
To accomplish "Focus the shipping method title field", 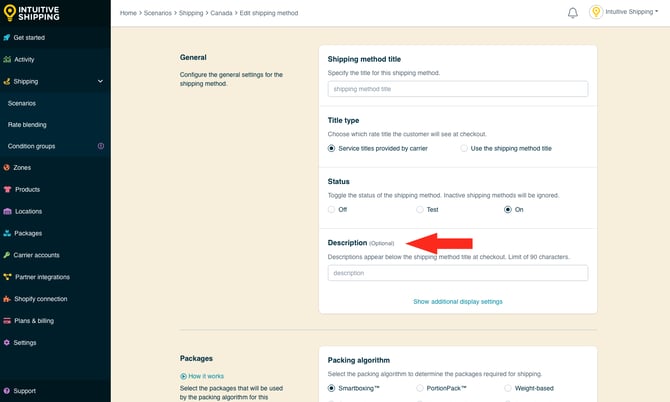I will 458,89.
